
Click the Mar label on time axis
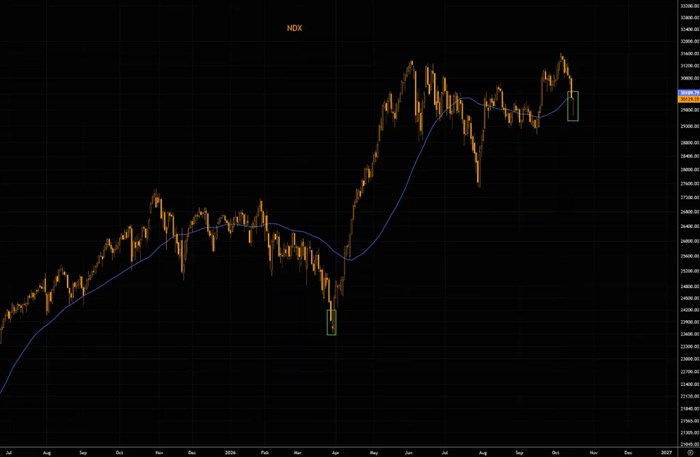pyautogui.click(x=297, y=453)
